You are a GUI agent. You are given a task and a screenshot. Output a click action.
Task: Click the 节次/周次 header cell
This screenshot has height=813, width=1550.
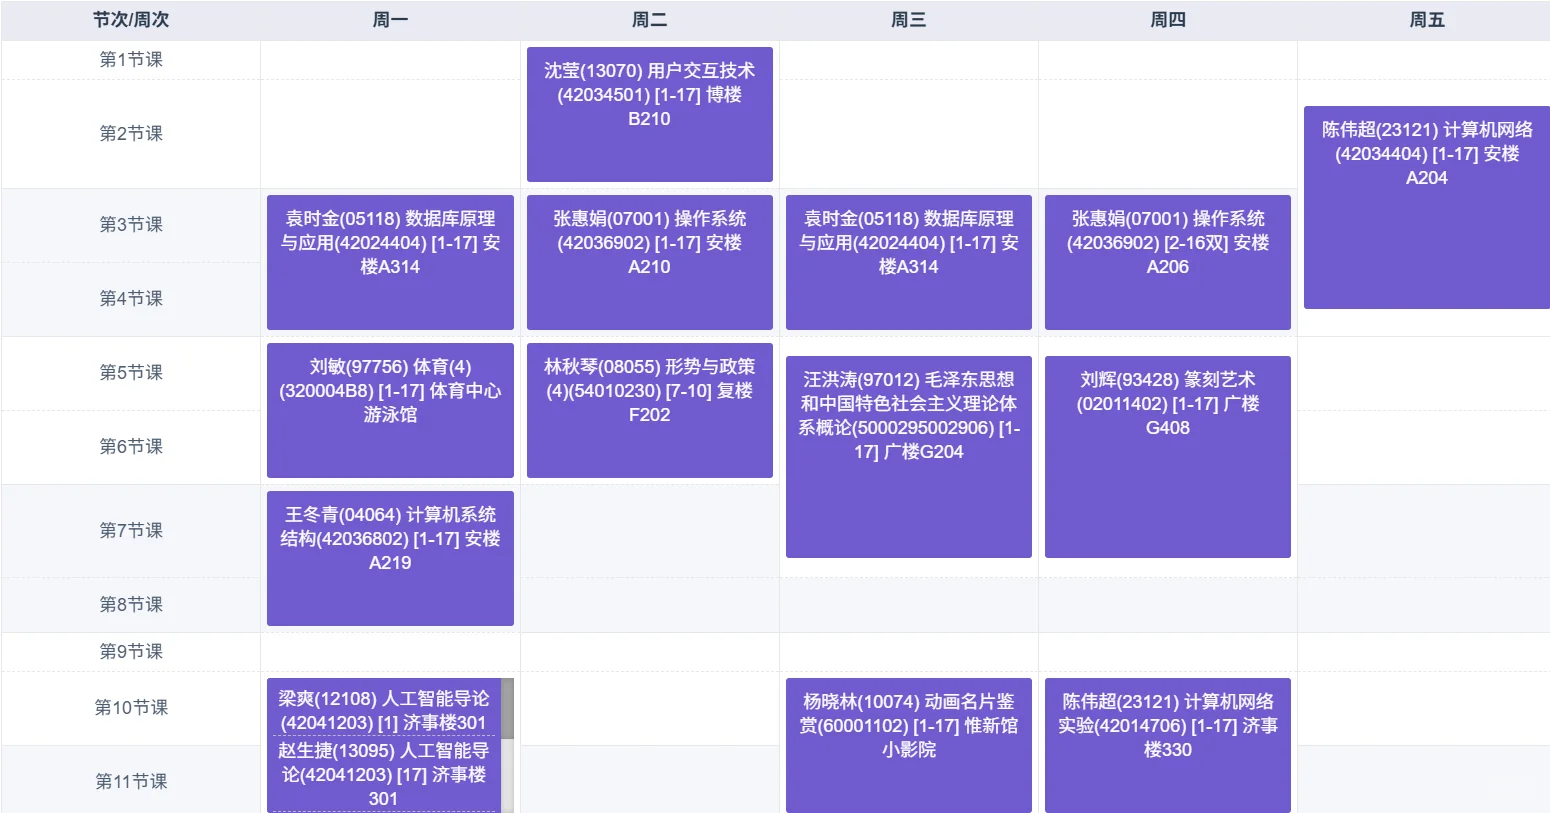[x=130, y=19]
